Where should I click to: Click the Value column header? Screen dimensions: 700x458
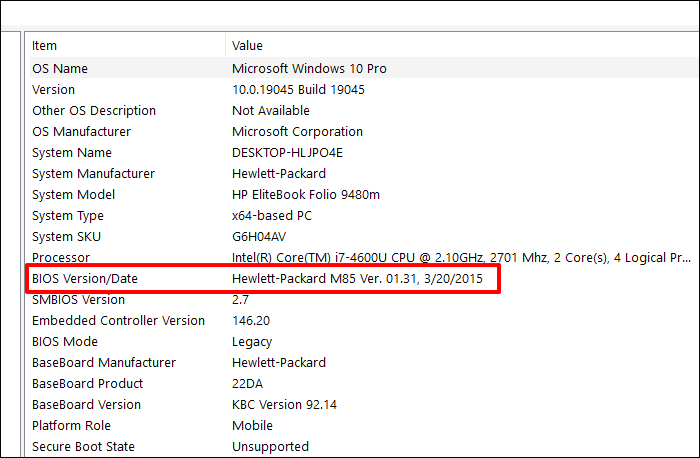click(247, 45)
